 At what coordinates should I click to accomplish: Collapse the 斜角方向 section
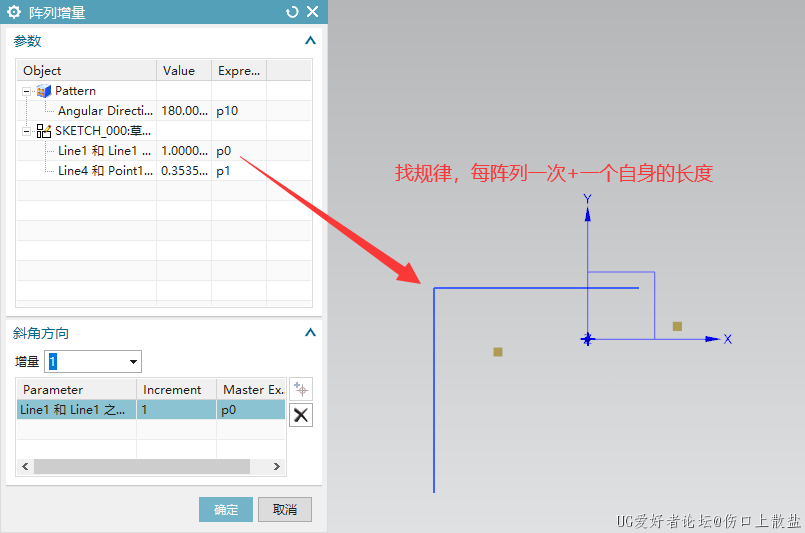tap(310, 333)
